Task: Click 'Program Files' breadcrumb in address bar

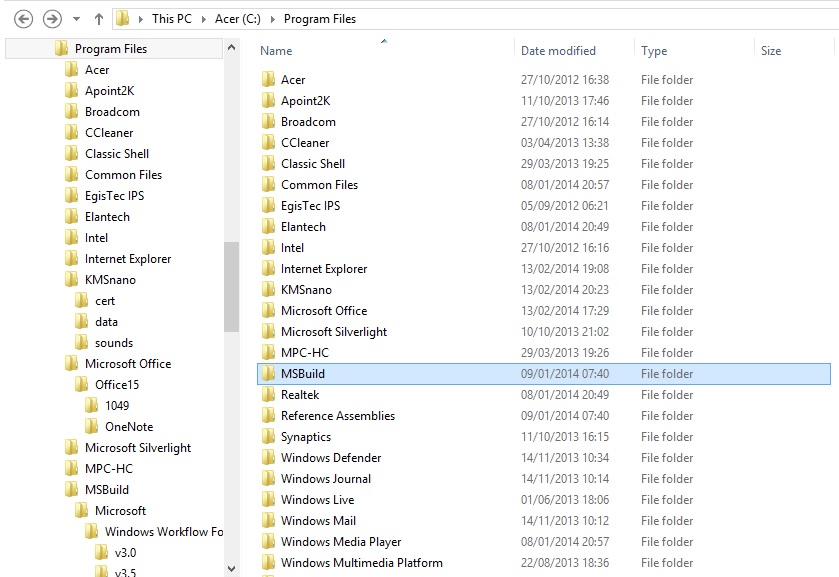Action: (x=319, y=19)
